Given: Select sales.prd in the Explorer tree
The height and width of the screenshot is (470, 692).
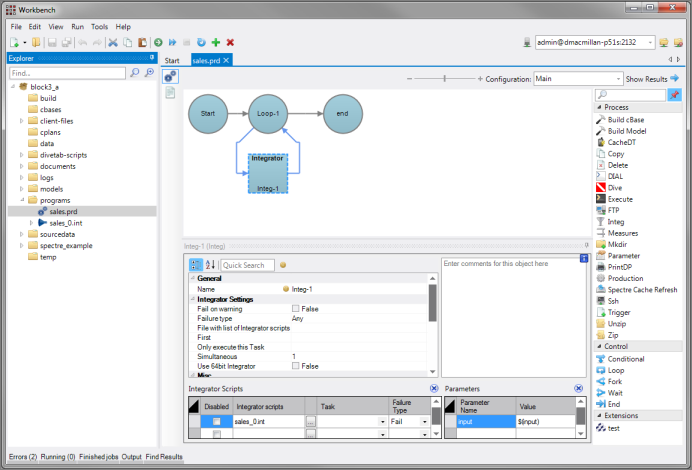Looking at the screenshot, I should (x=63, y=211).
